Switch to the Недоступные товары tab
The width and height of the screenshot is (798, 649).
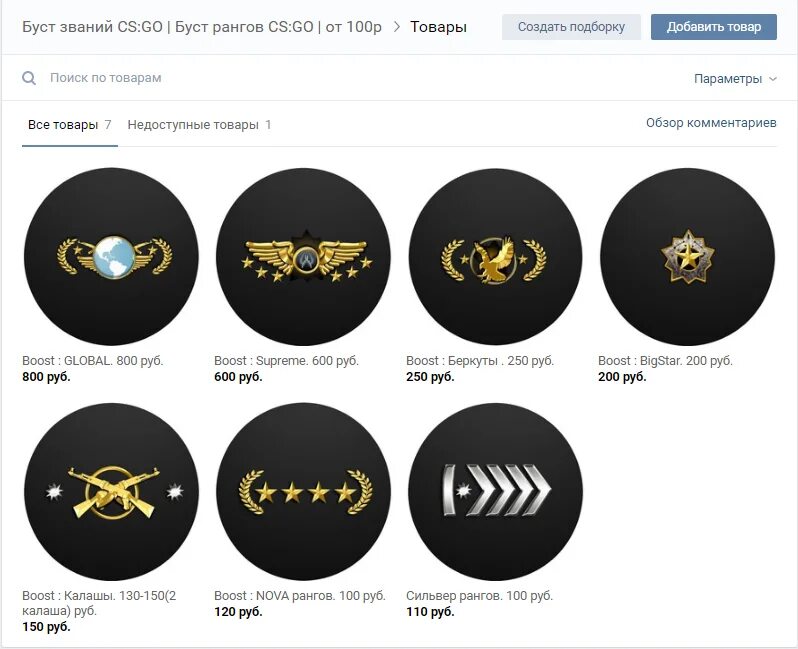click(199, 125)
